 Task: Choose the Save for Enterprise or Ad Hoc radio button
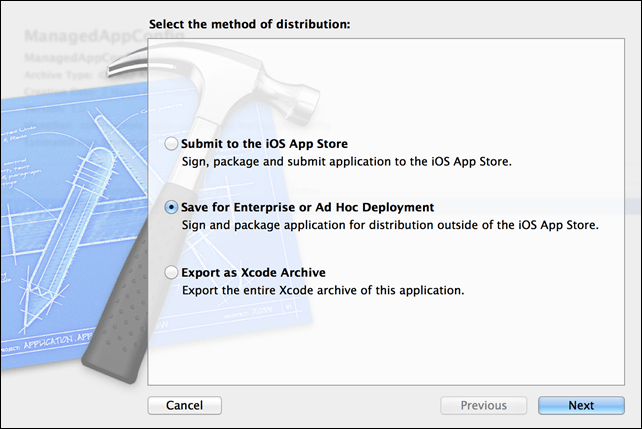click(x=173, y=207)
